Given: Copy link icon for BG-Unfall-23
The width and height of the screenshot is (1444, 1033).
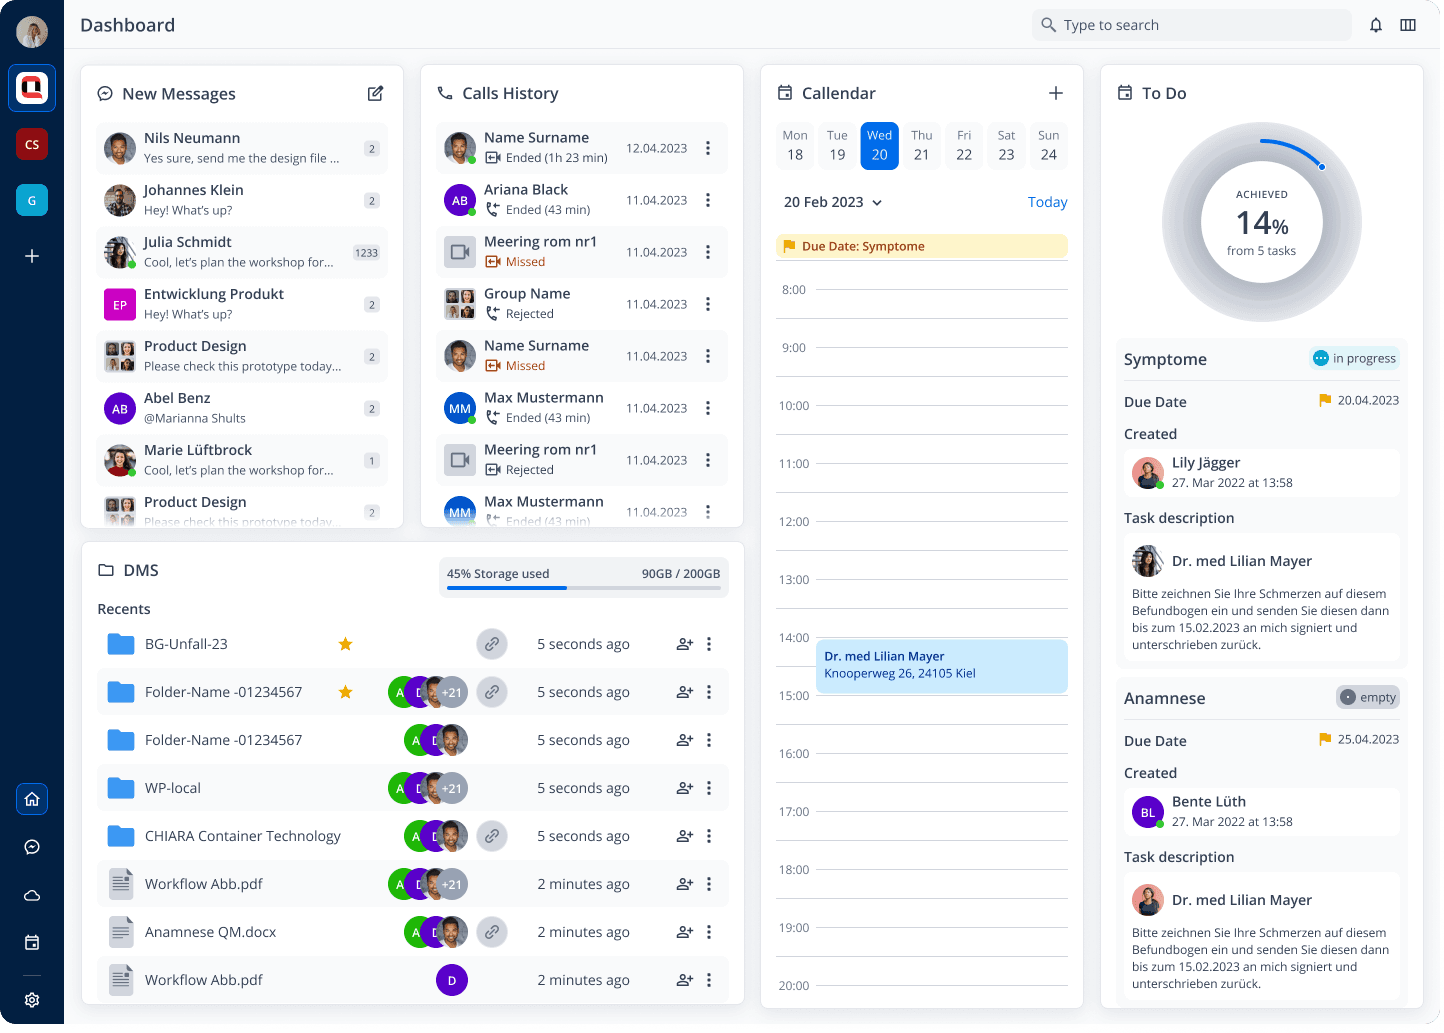Looking at the screenshot, I should point(492,644).
